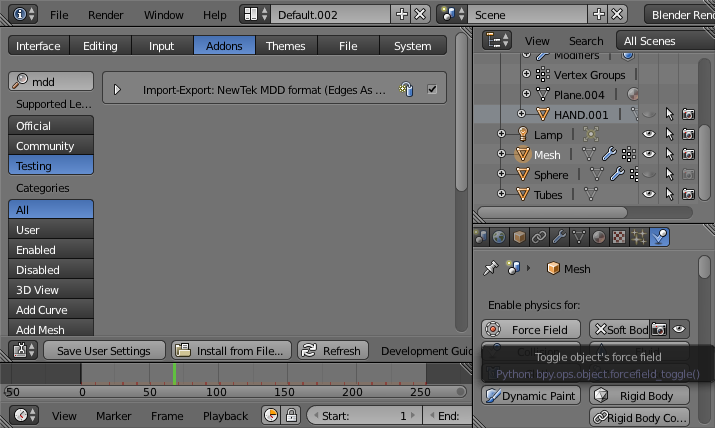Add a new screen layout next to Default.002
Image resolution: width=715 pixels, height=428 pixels.
pyautogui.click(x=401, y=15)
